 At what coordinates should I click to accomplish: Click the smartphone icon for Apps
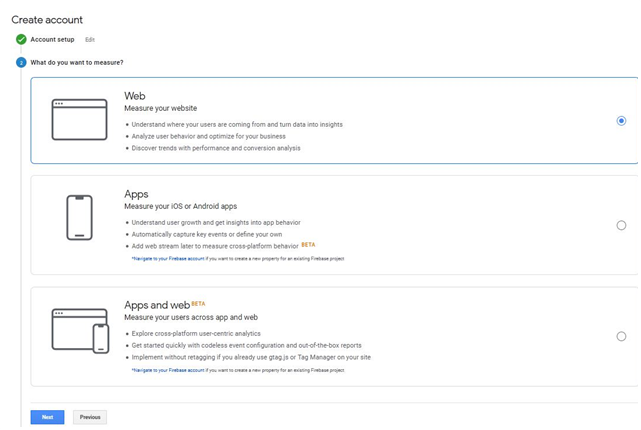tap(79, 217)
